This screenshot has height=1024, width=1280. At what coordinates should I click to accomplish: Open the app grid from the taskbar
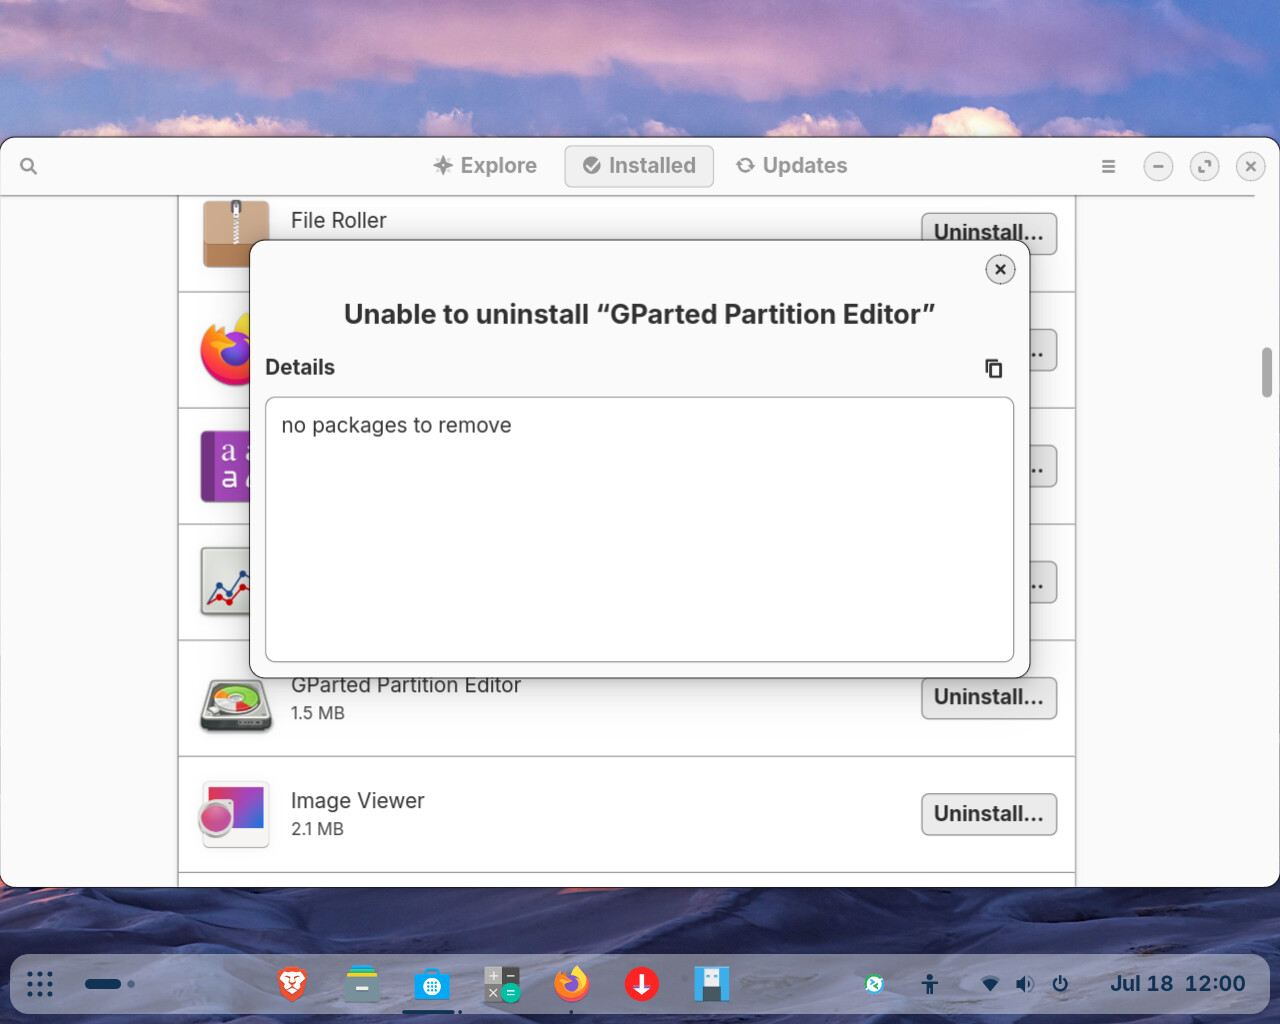click(x=40, y=984)
